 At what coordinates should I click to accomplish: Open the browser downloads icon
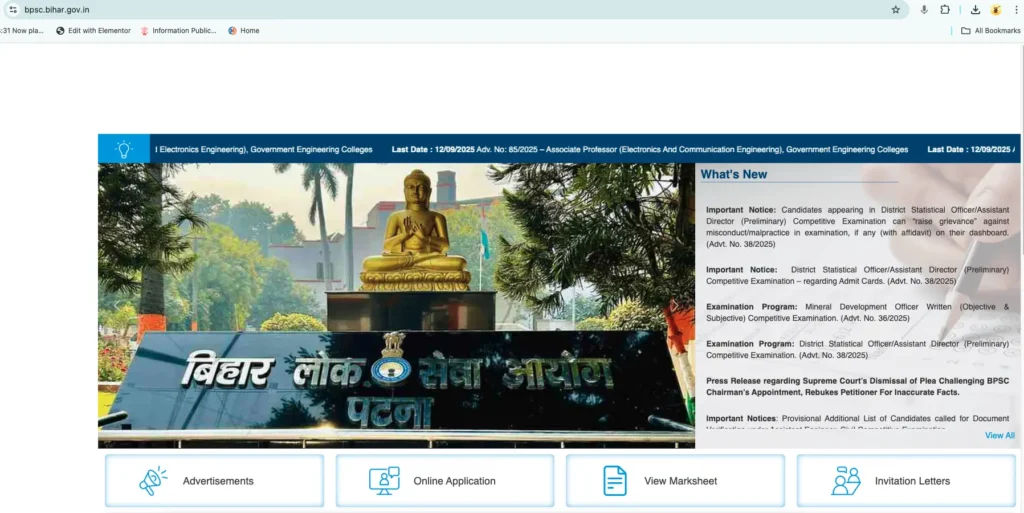coord(975,9)
